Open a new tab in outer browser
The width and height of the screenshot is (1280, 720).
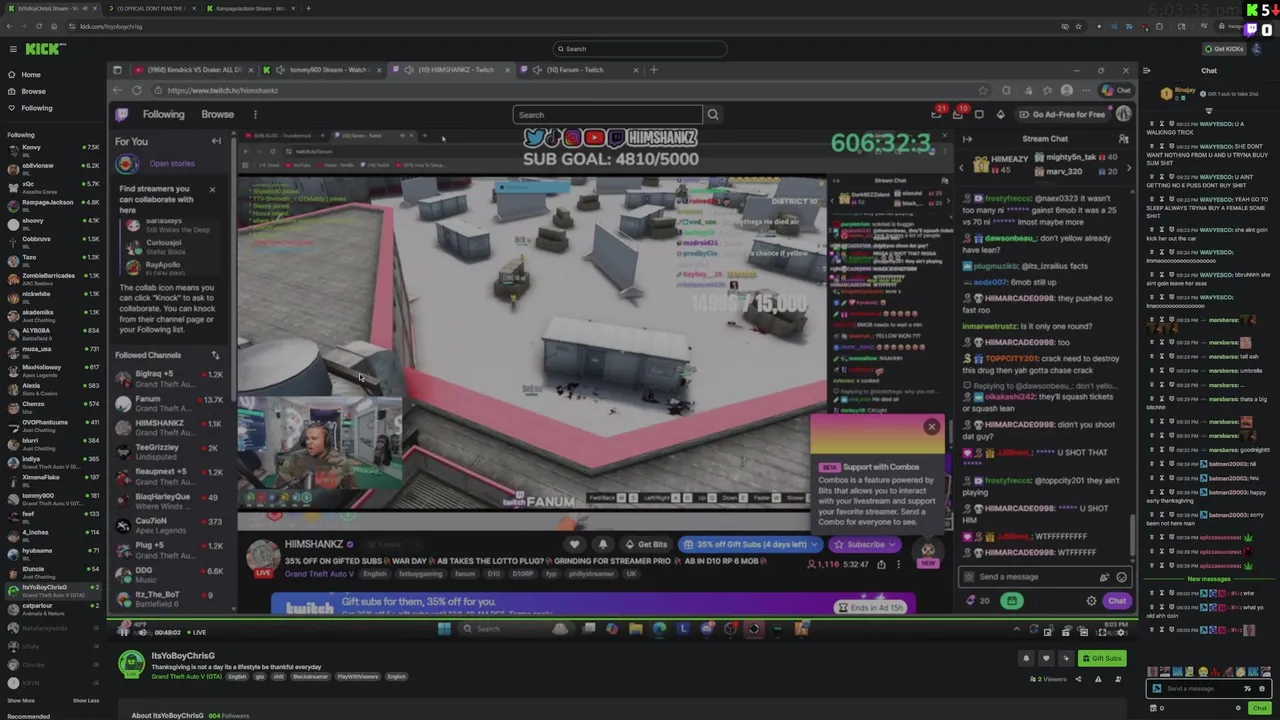[308, 8]
